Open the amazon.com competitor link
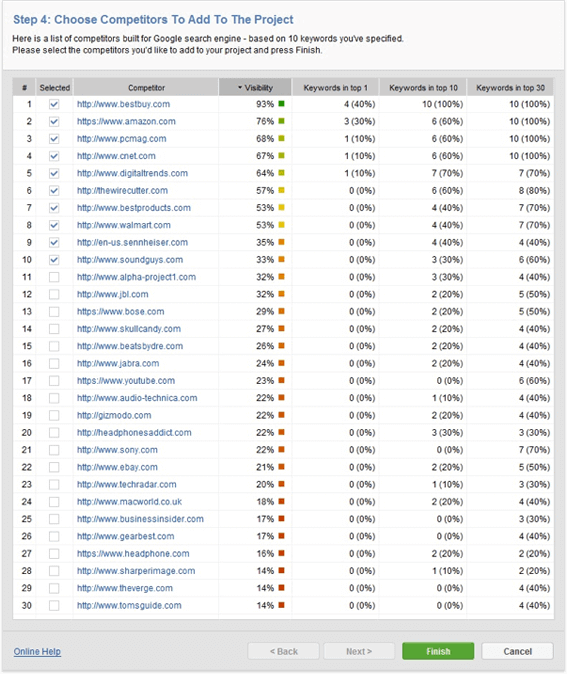Viewport: 567px width, 674px height. pyautogui.click(x=126, y=121)
